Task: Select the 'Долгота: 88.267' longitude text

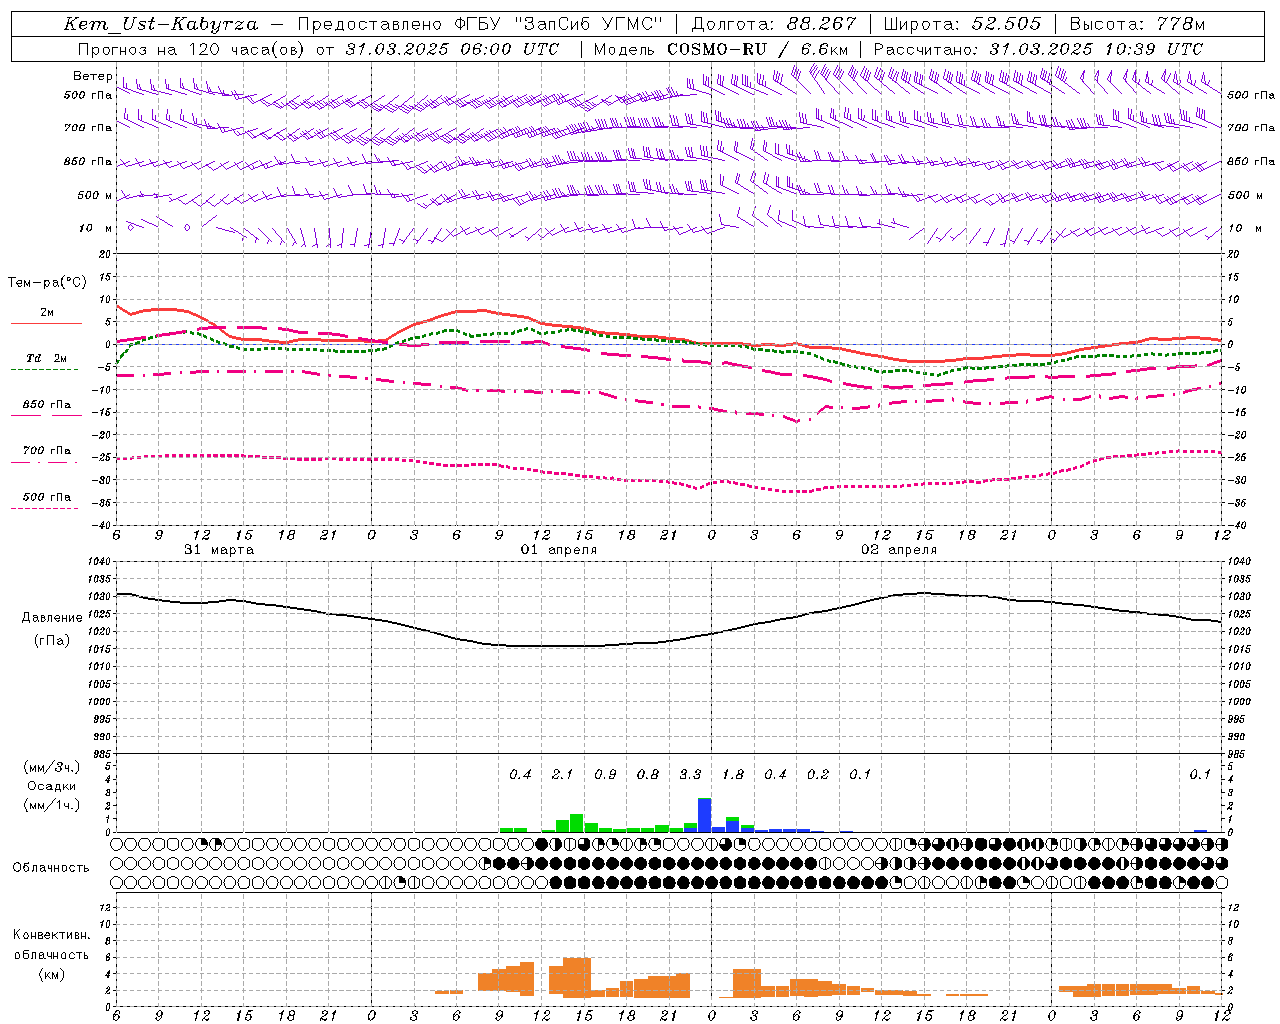Action: pyautogui.click(x=774, y=24)
